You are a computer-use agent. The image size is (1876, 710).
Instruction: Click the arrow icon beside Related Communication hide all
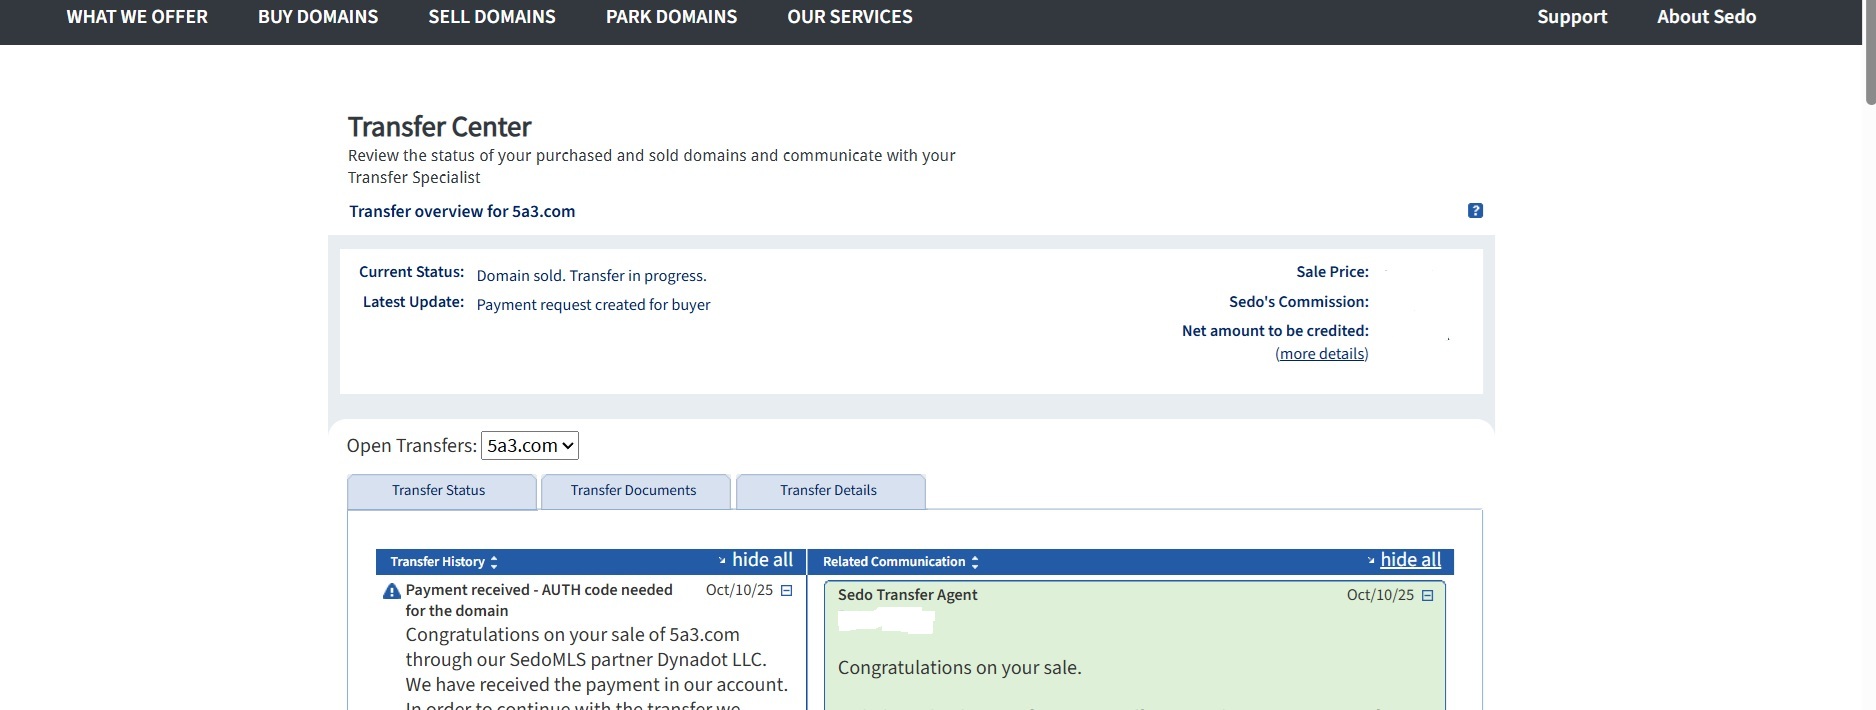[x=1371, y=561]
